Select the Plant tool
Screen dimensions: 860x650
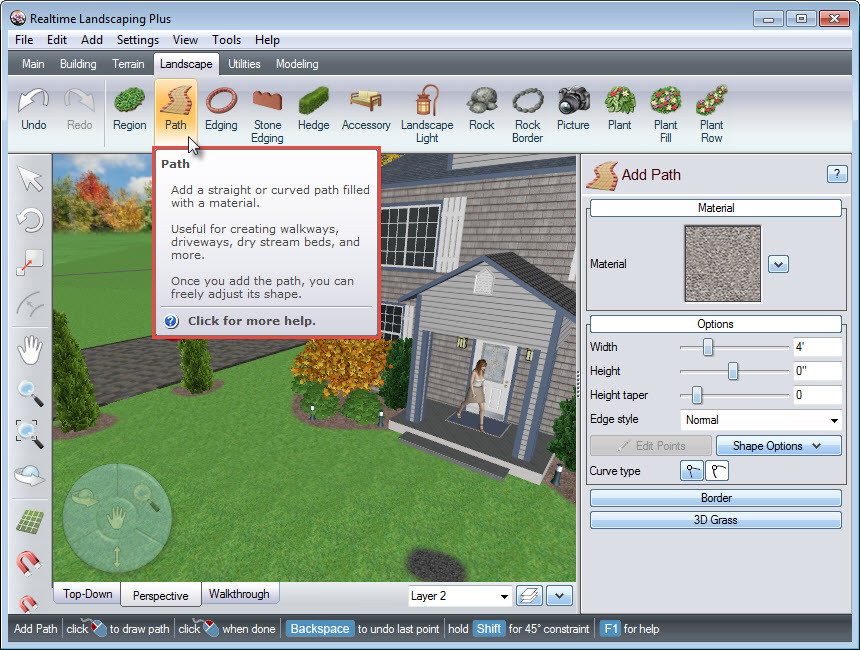[619, 109]
